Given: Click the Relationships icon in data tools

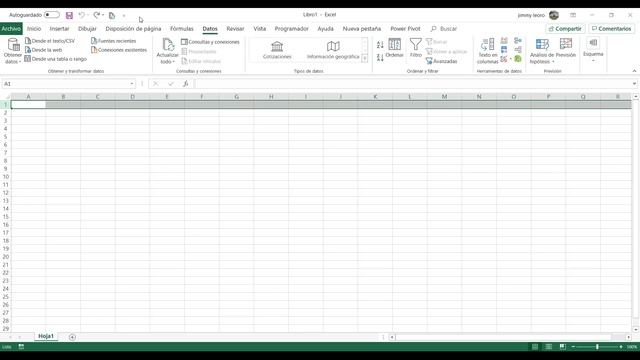Looking at the screenshot, I should click(x=518, y=50).
